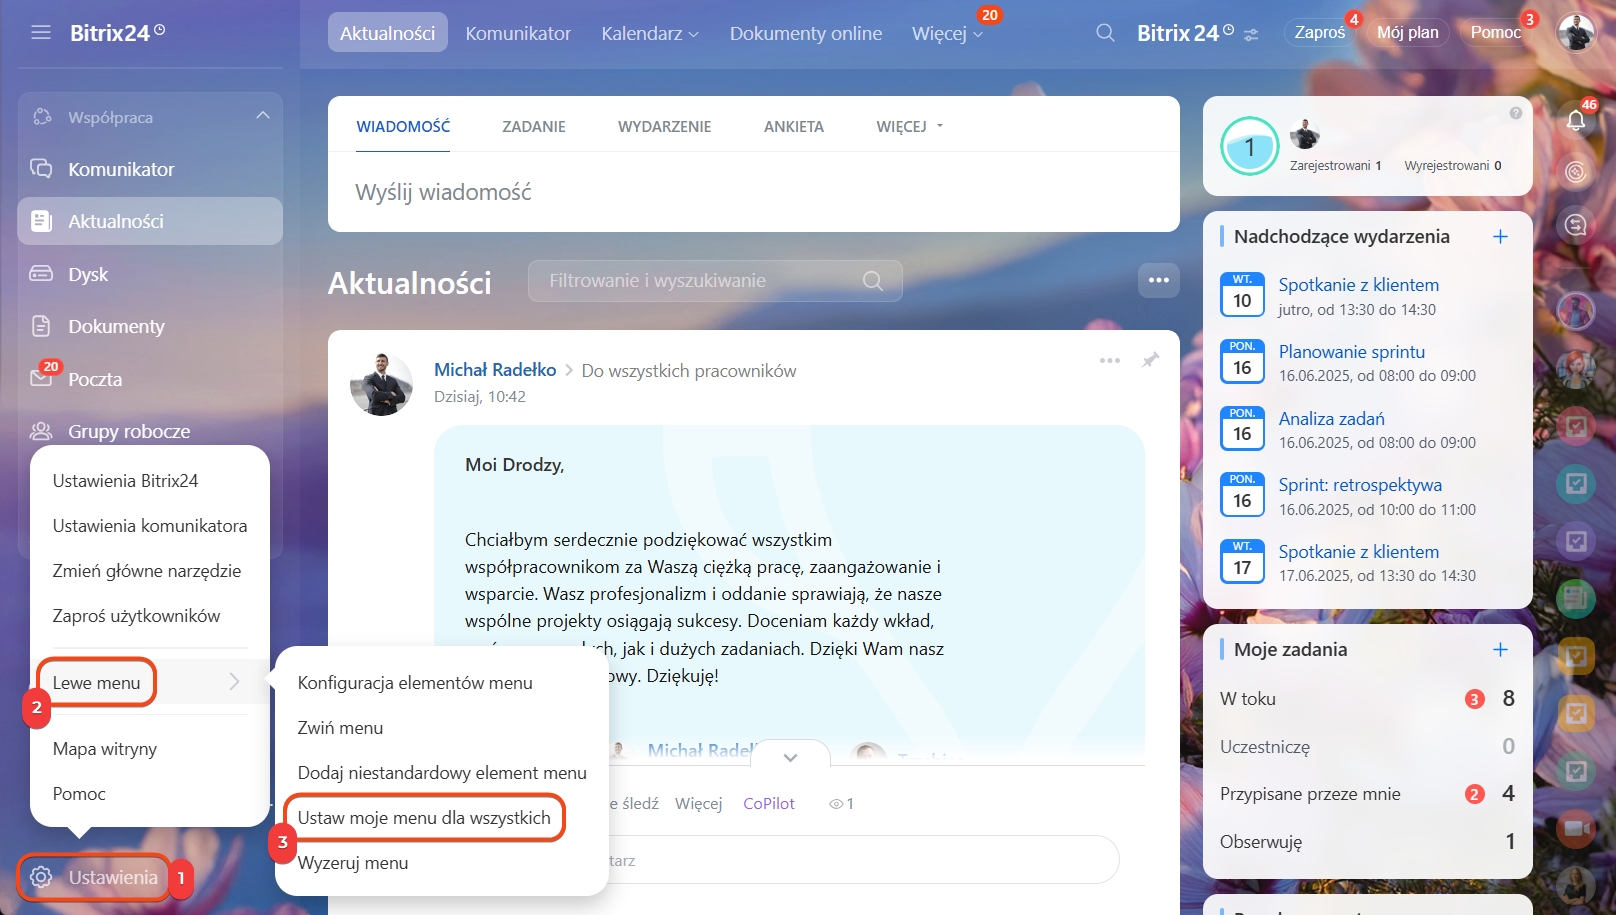Open the search magnifier in top bar

(1105, 33)
